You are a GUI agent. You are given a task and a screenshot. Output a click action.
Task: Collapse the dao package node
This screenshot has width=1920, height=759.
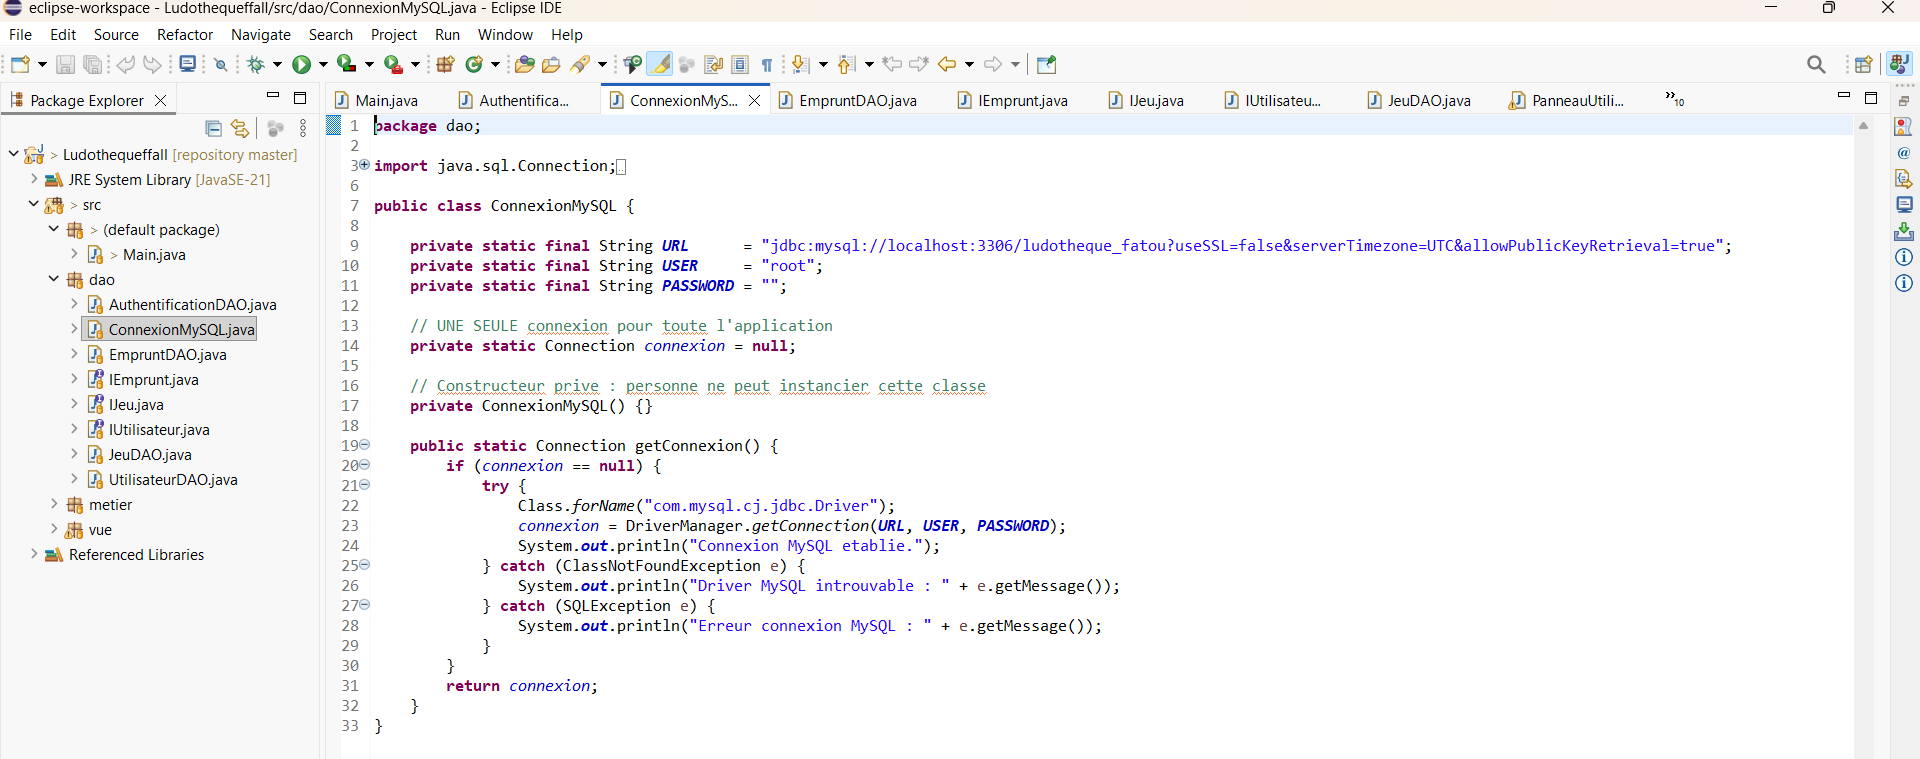(x=54, y=279)
